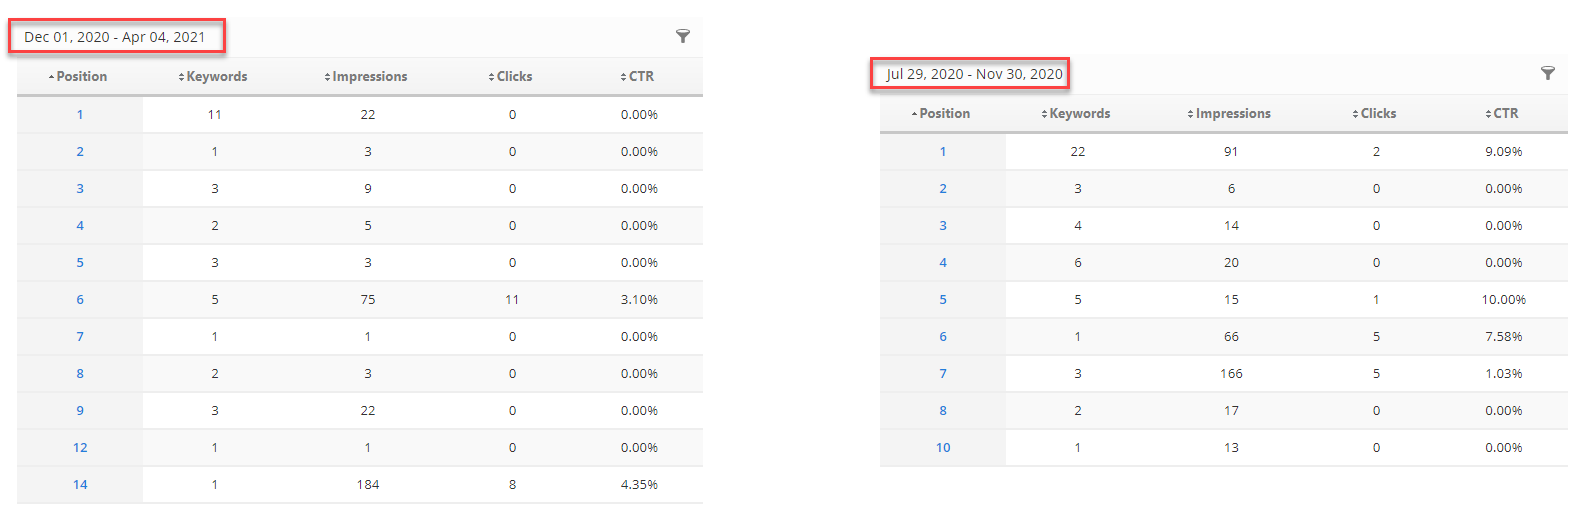
Task: Click filter funnel icon in left table
Action: (683, 36)
